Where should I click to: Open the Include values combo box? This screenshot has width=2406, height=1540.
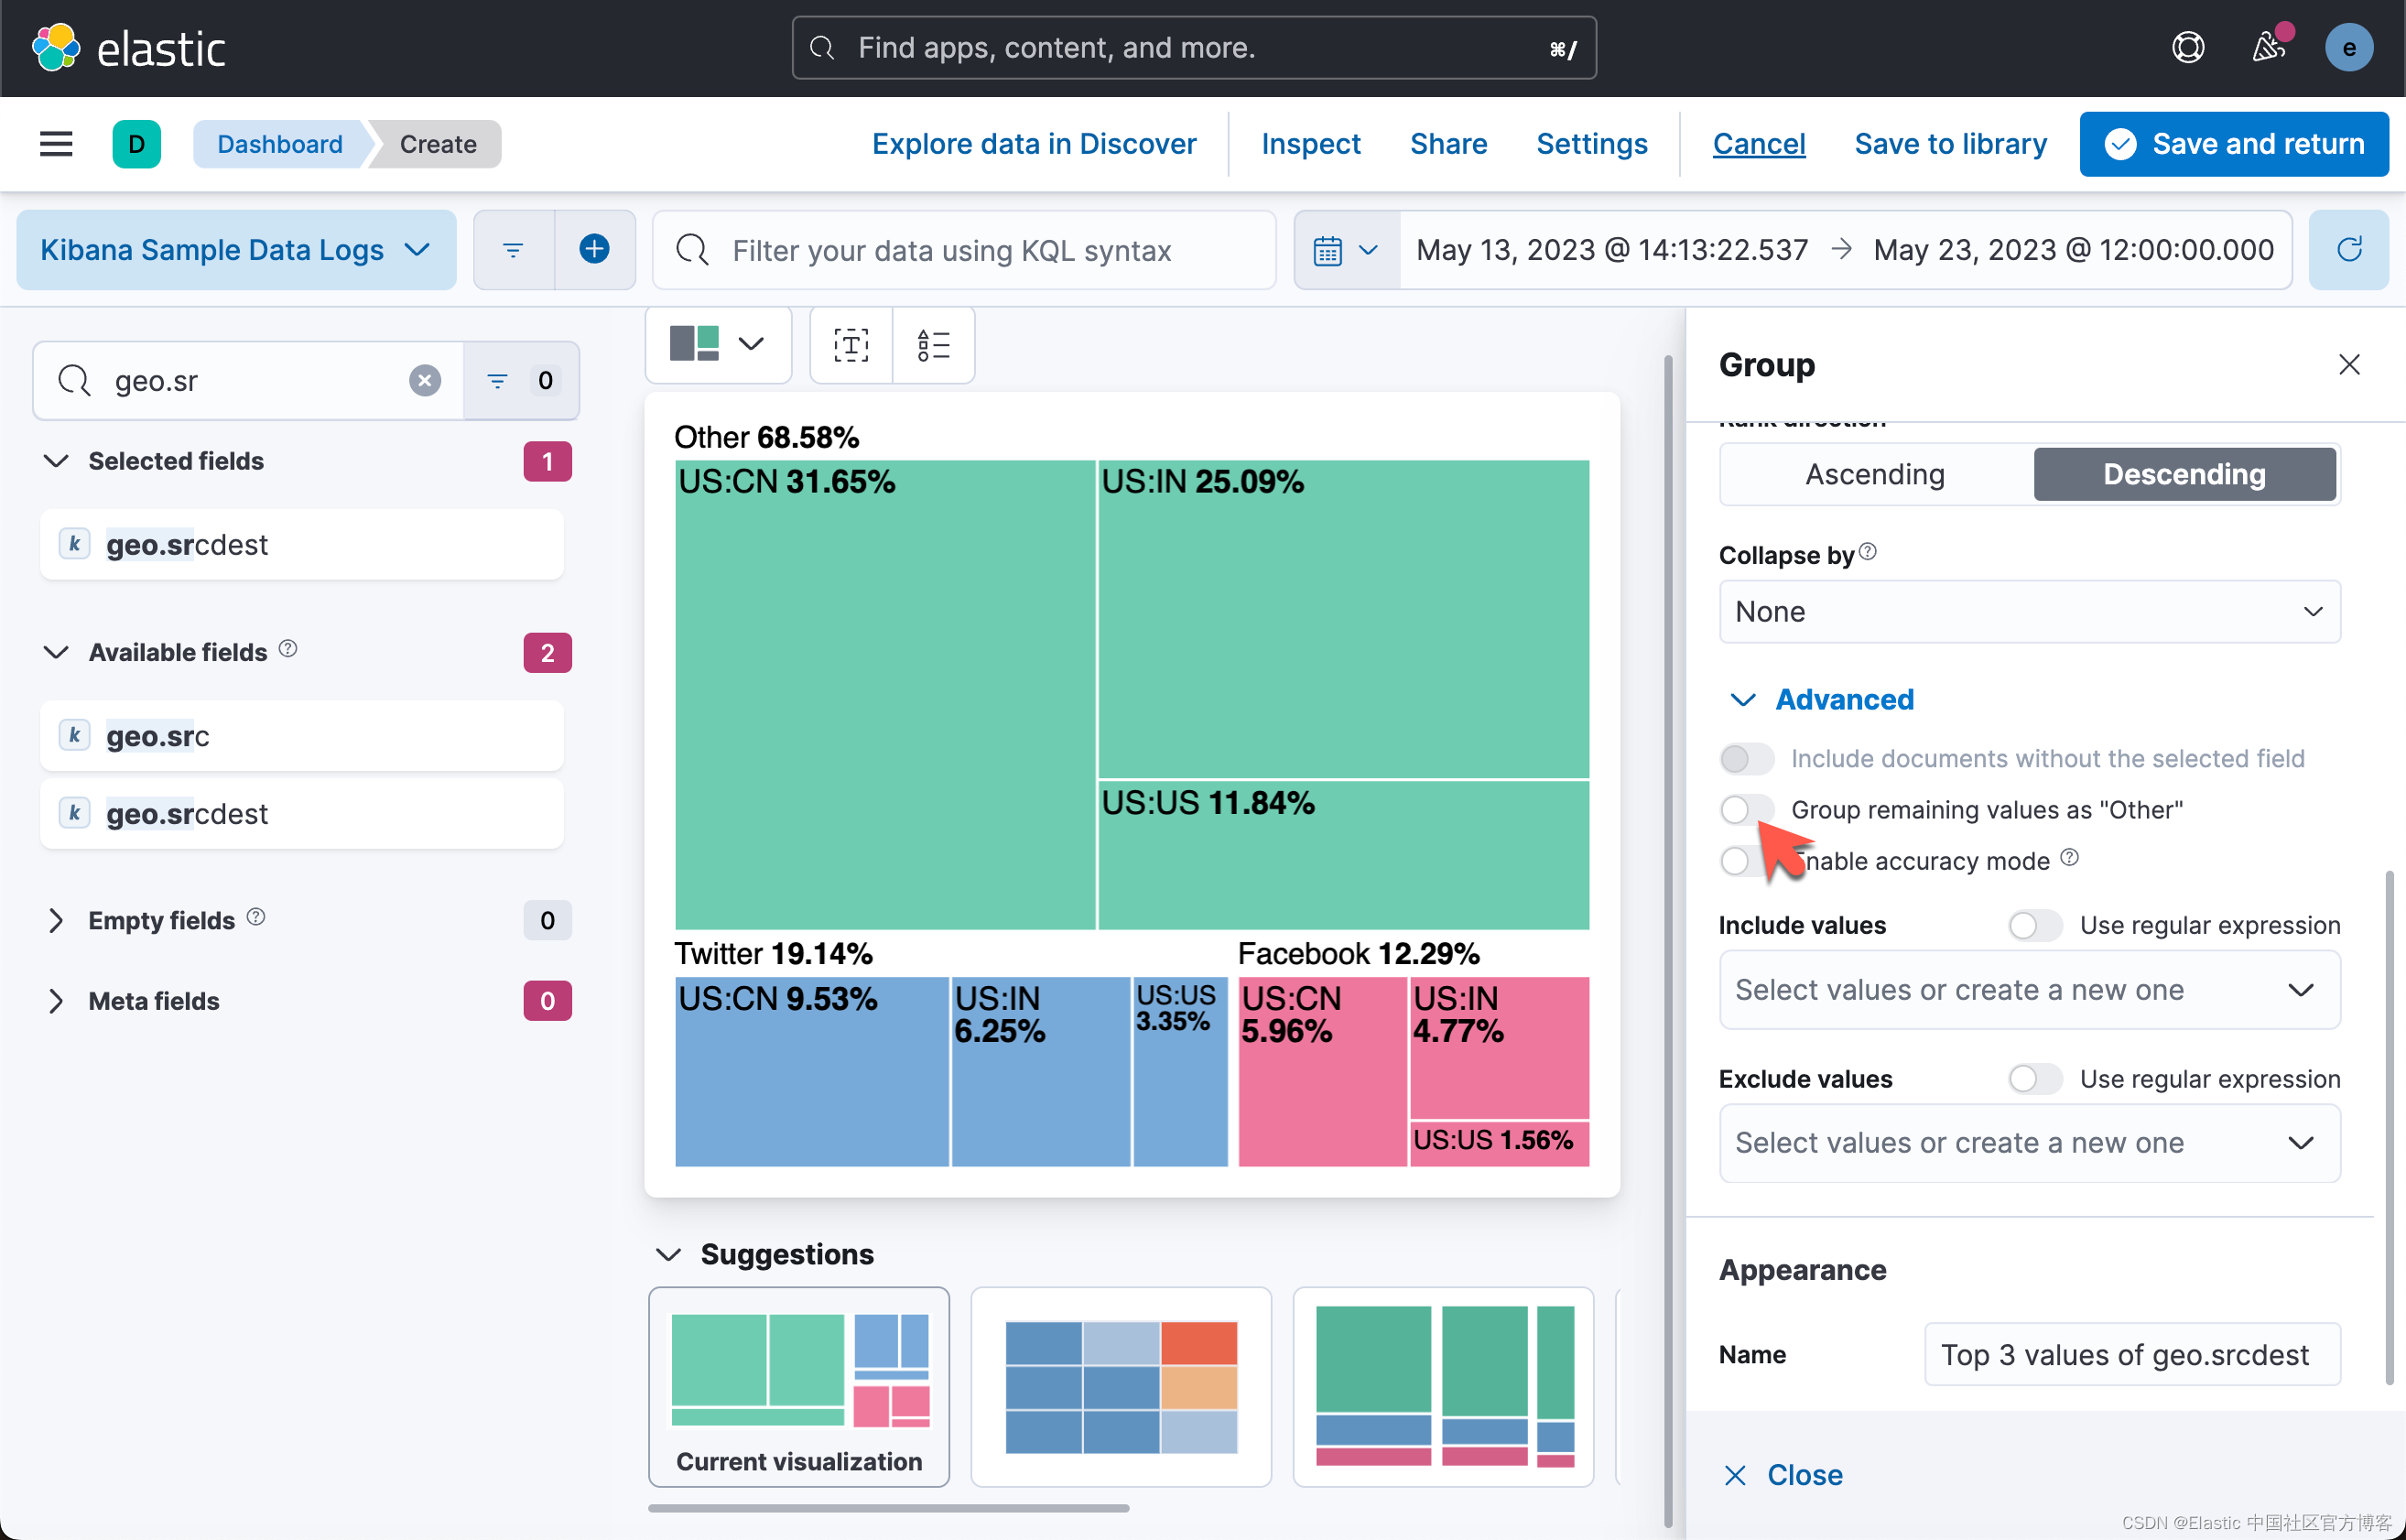coord(2029,990)
